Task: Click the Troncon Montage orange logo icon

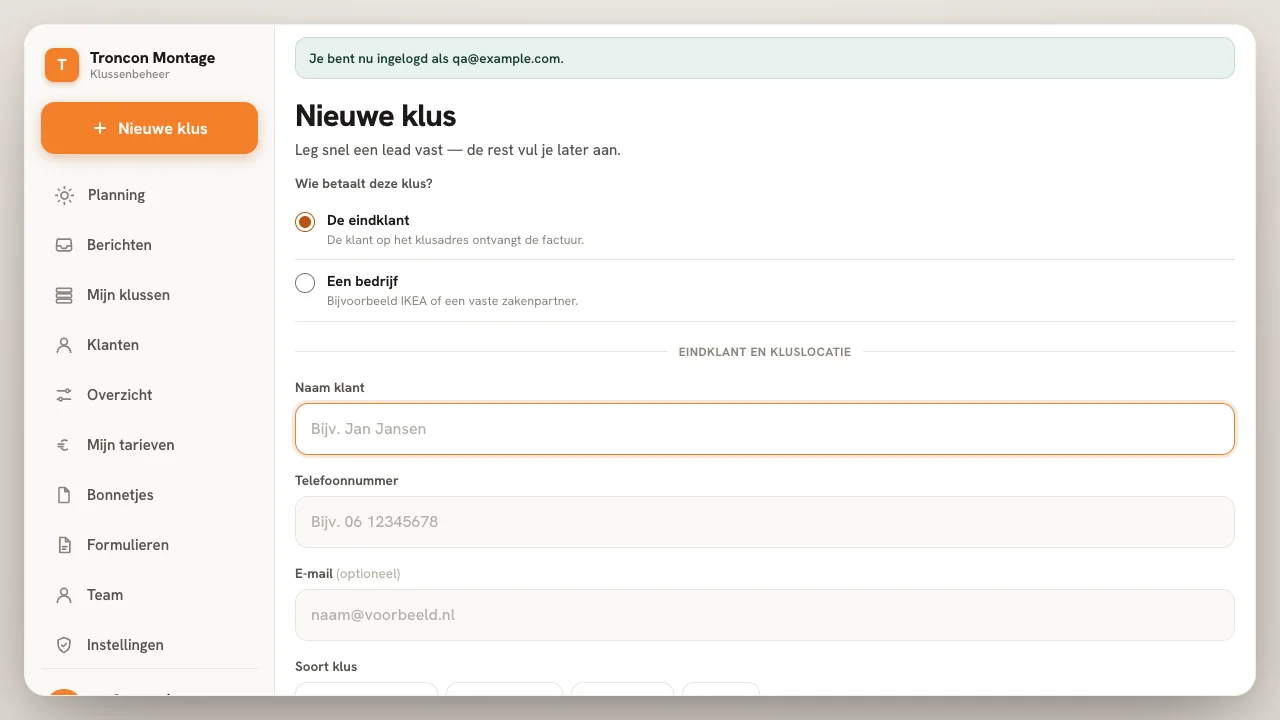Action: click(x=62, y=65)
